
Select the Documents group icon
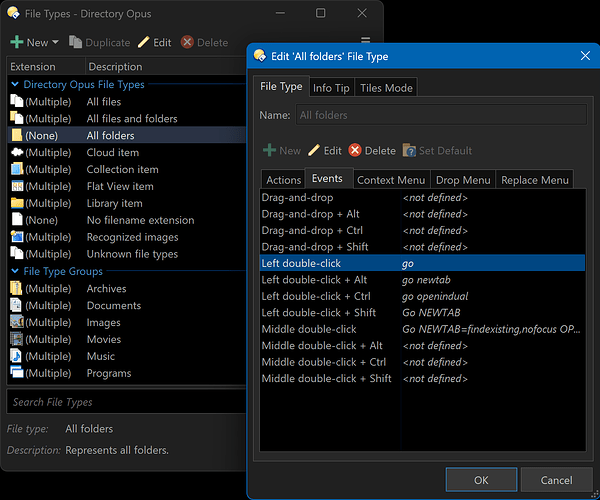(16, 305)
